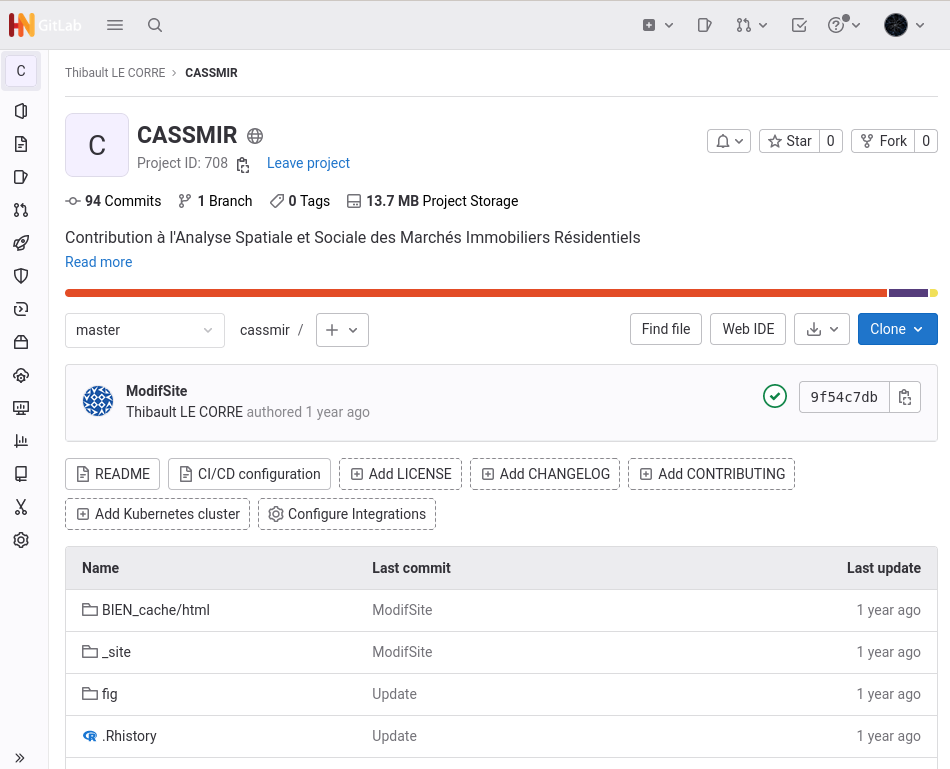This screenshot has width=950, height=769.
Task: Click the Leave project link
Action: (x=308, y=163)
